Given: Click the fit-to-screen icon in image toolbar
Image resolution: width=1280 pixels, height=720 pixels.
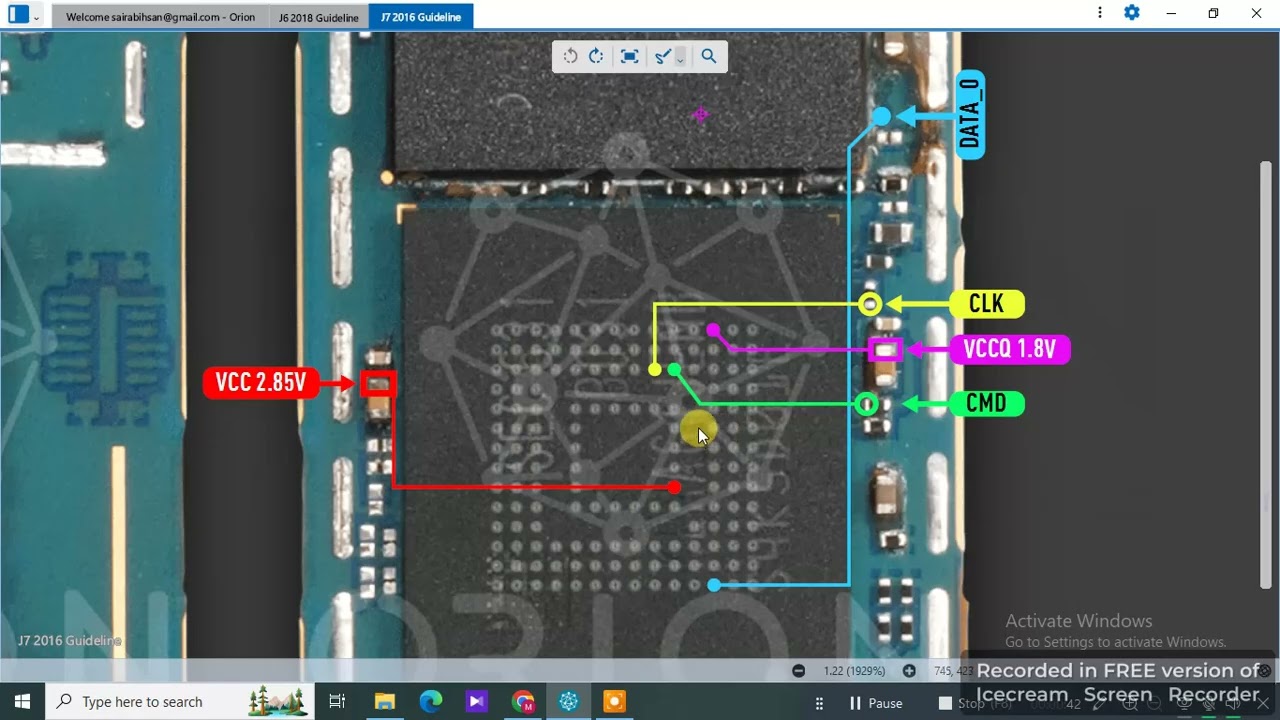Looking at the screenshot, I should [x=629, y=57].
